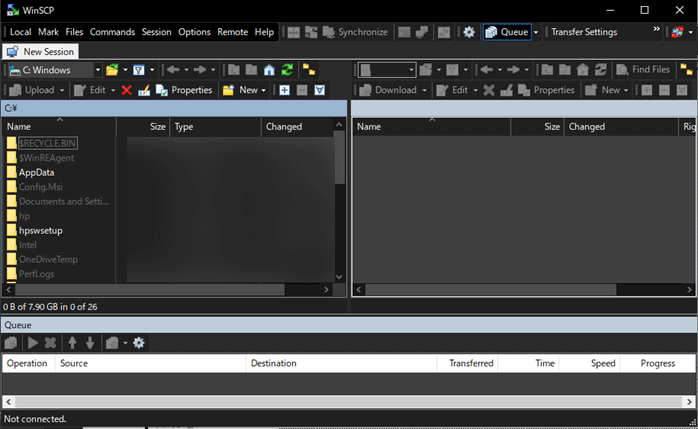Open the Remote menu

click(x=232, y=32)
